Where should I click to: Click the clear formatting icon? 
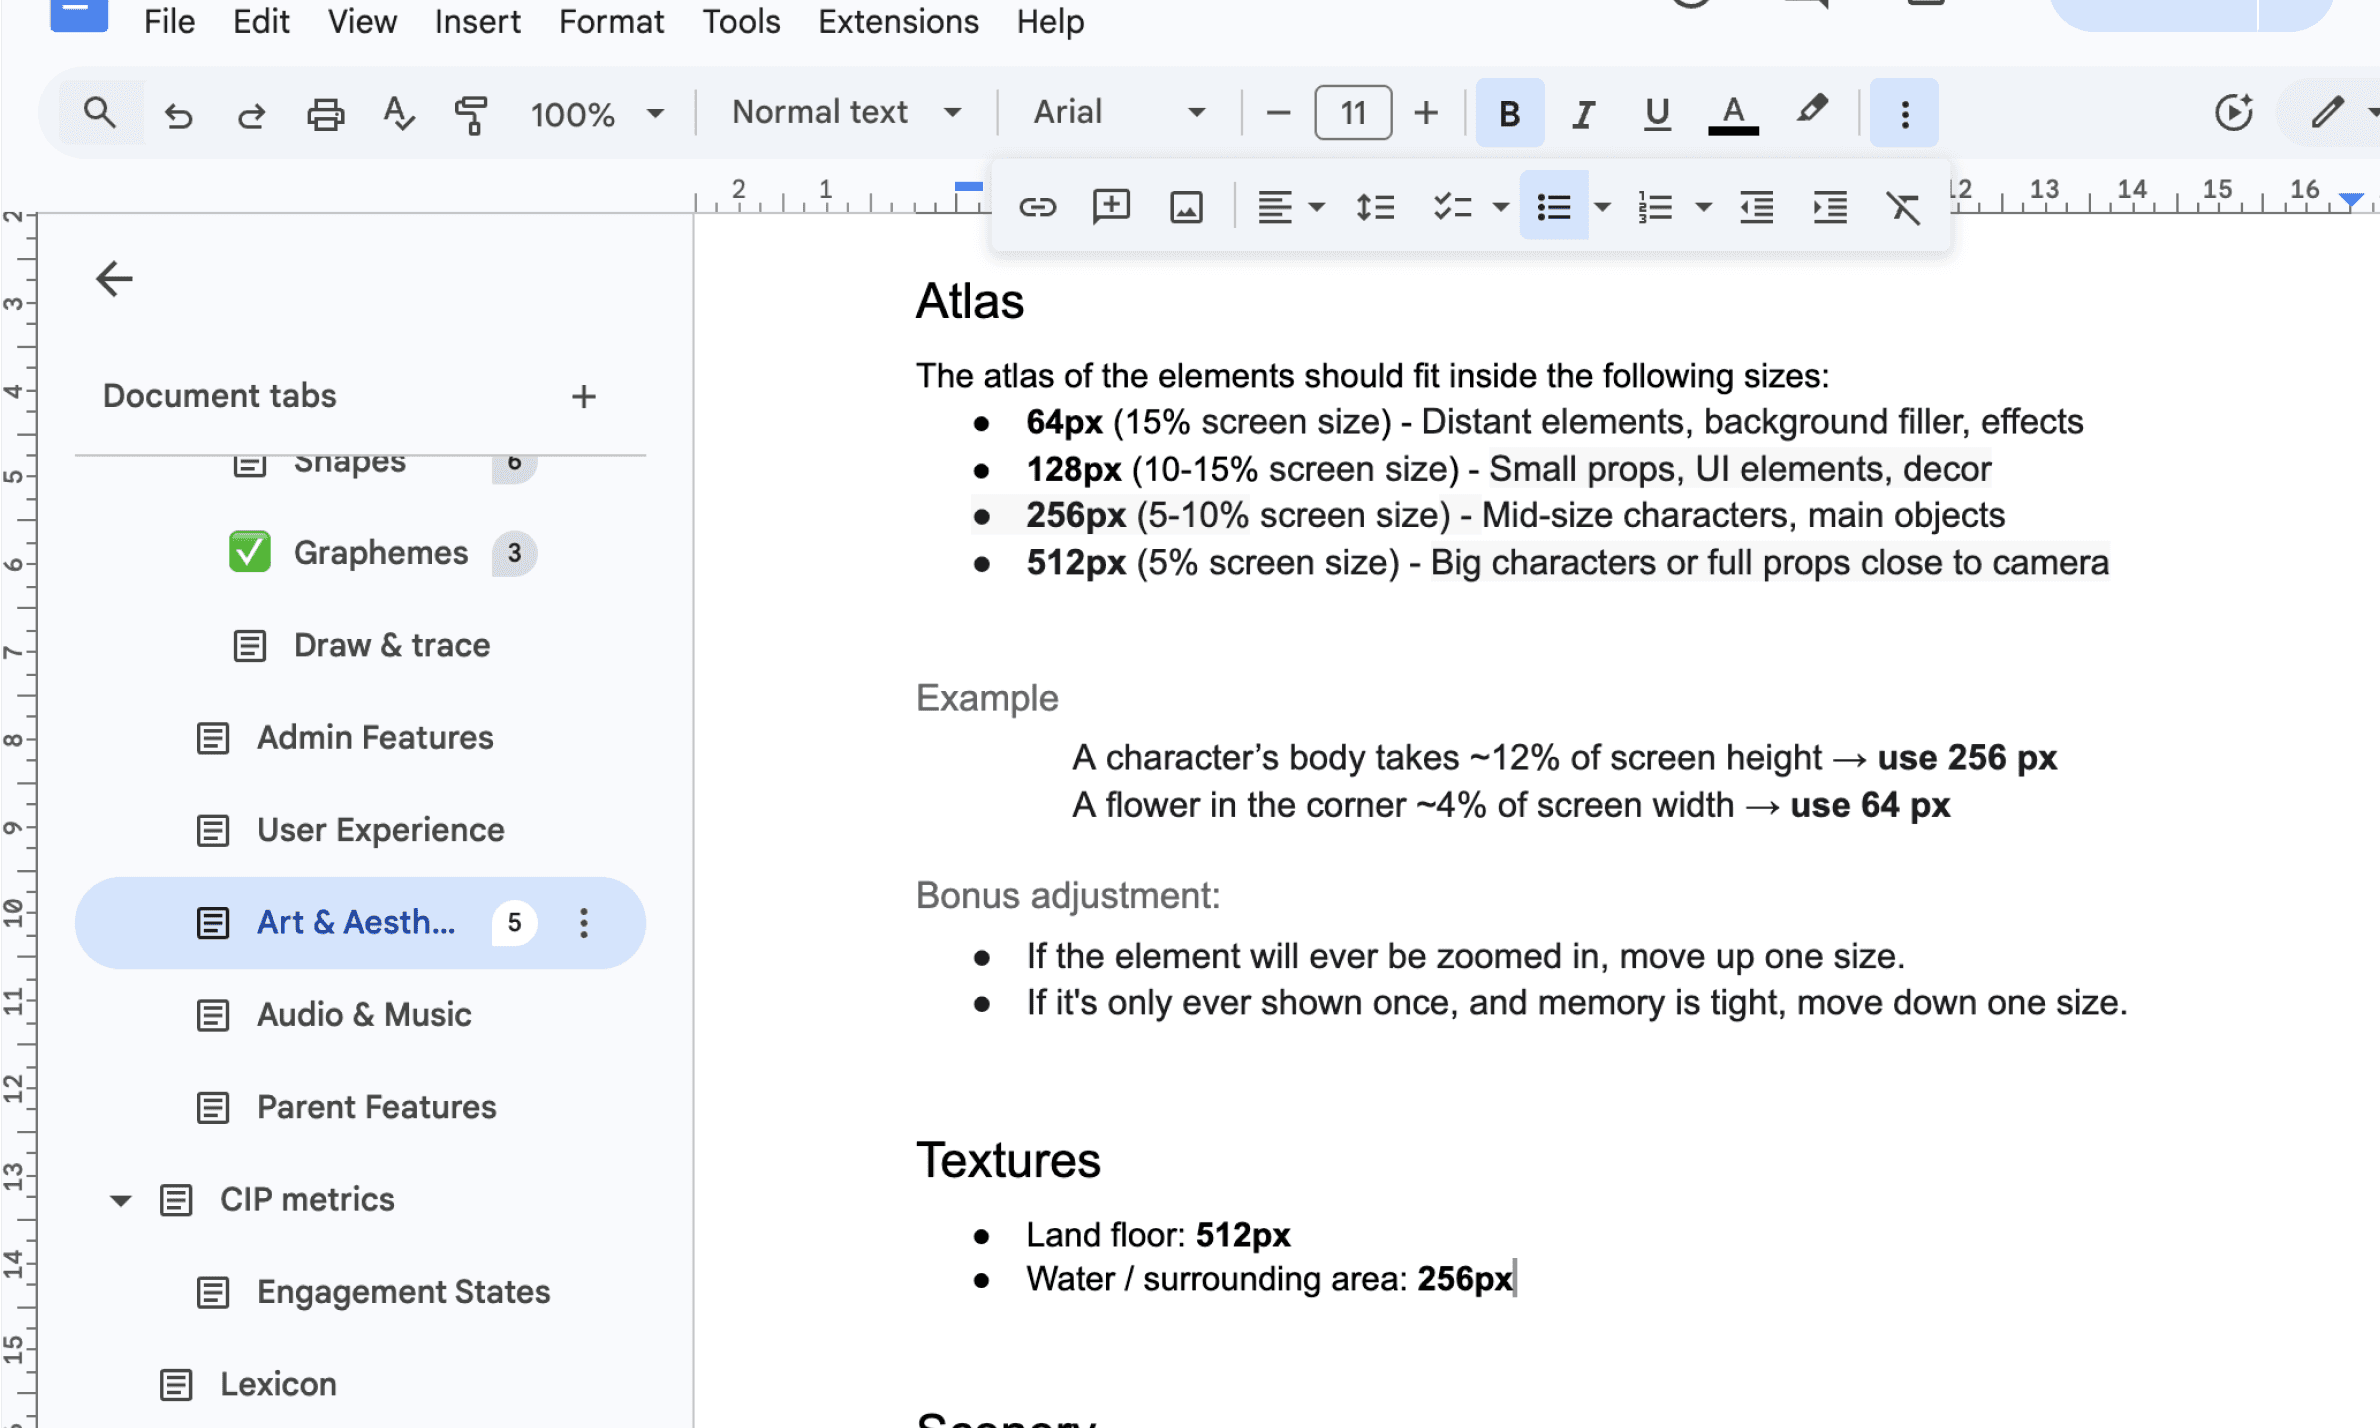click(x=1903, y=207)
